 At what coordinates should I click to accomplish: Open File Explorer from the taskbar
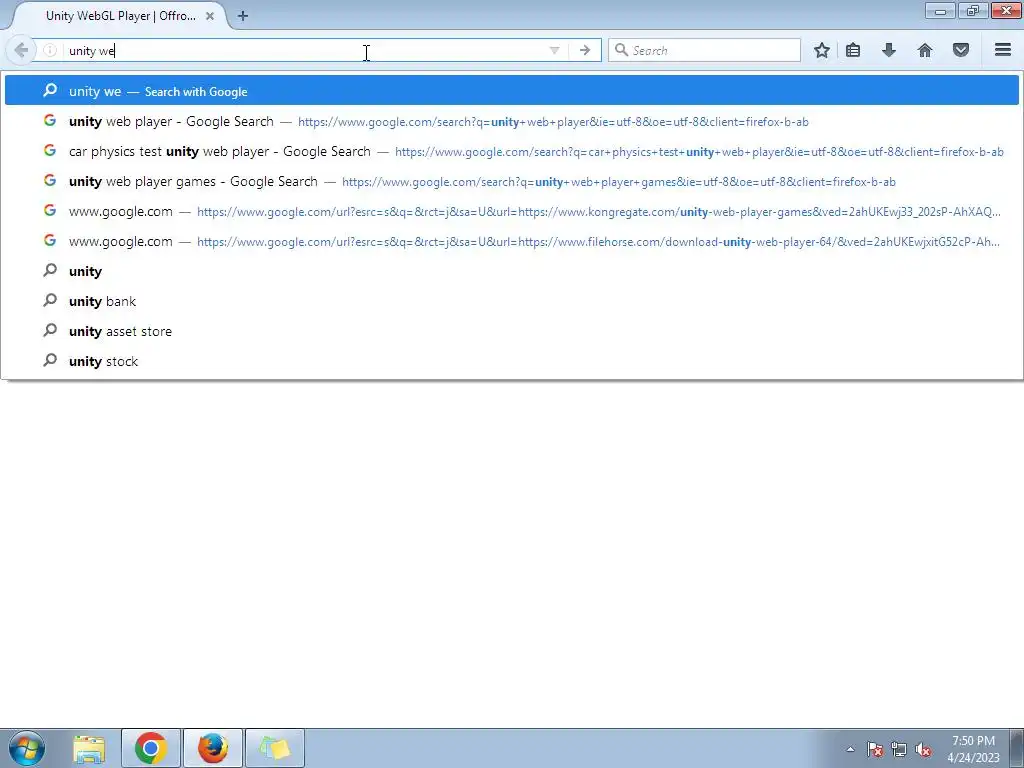click(x=89, y=748)
